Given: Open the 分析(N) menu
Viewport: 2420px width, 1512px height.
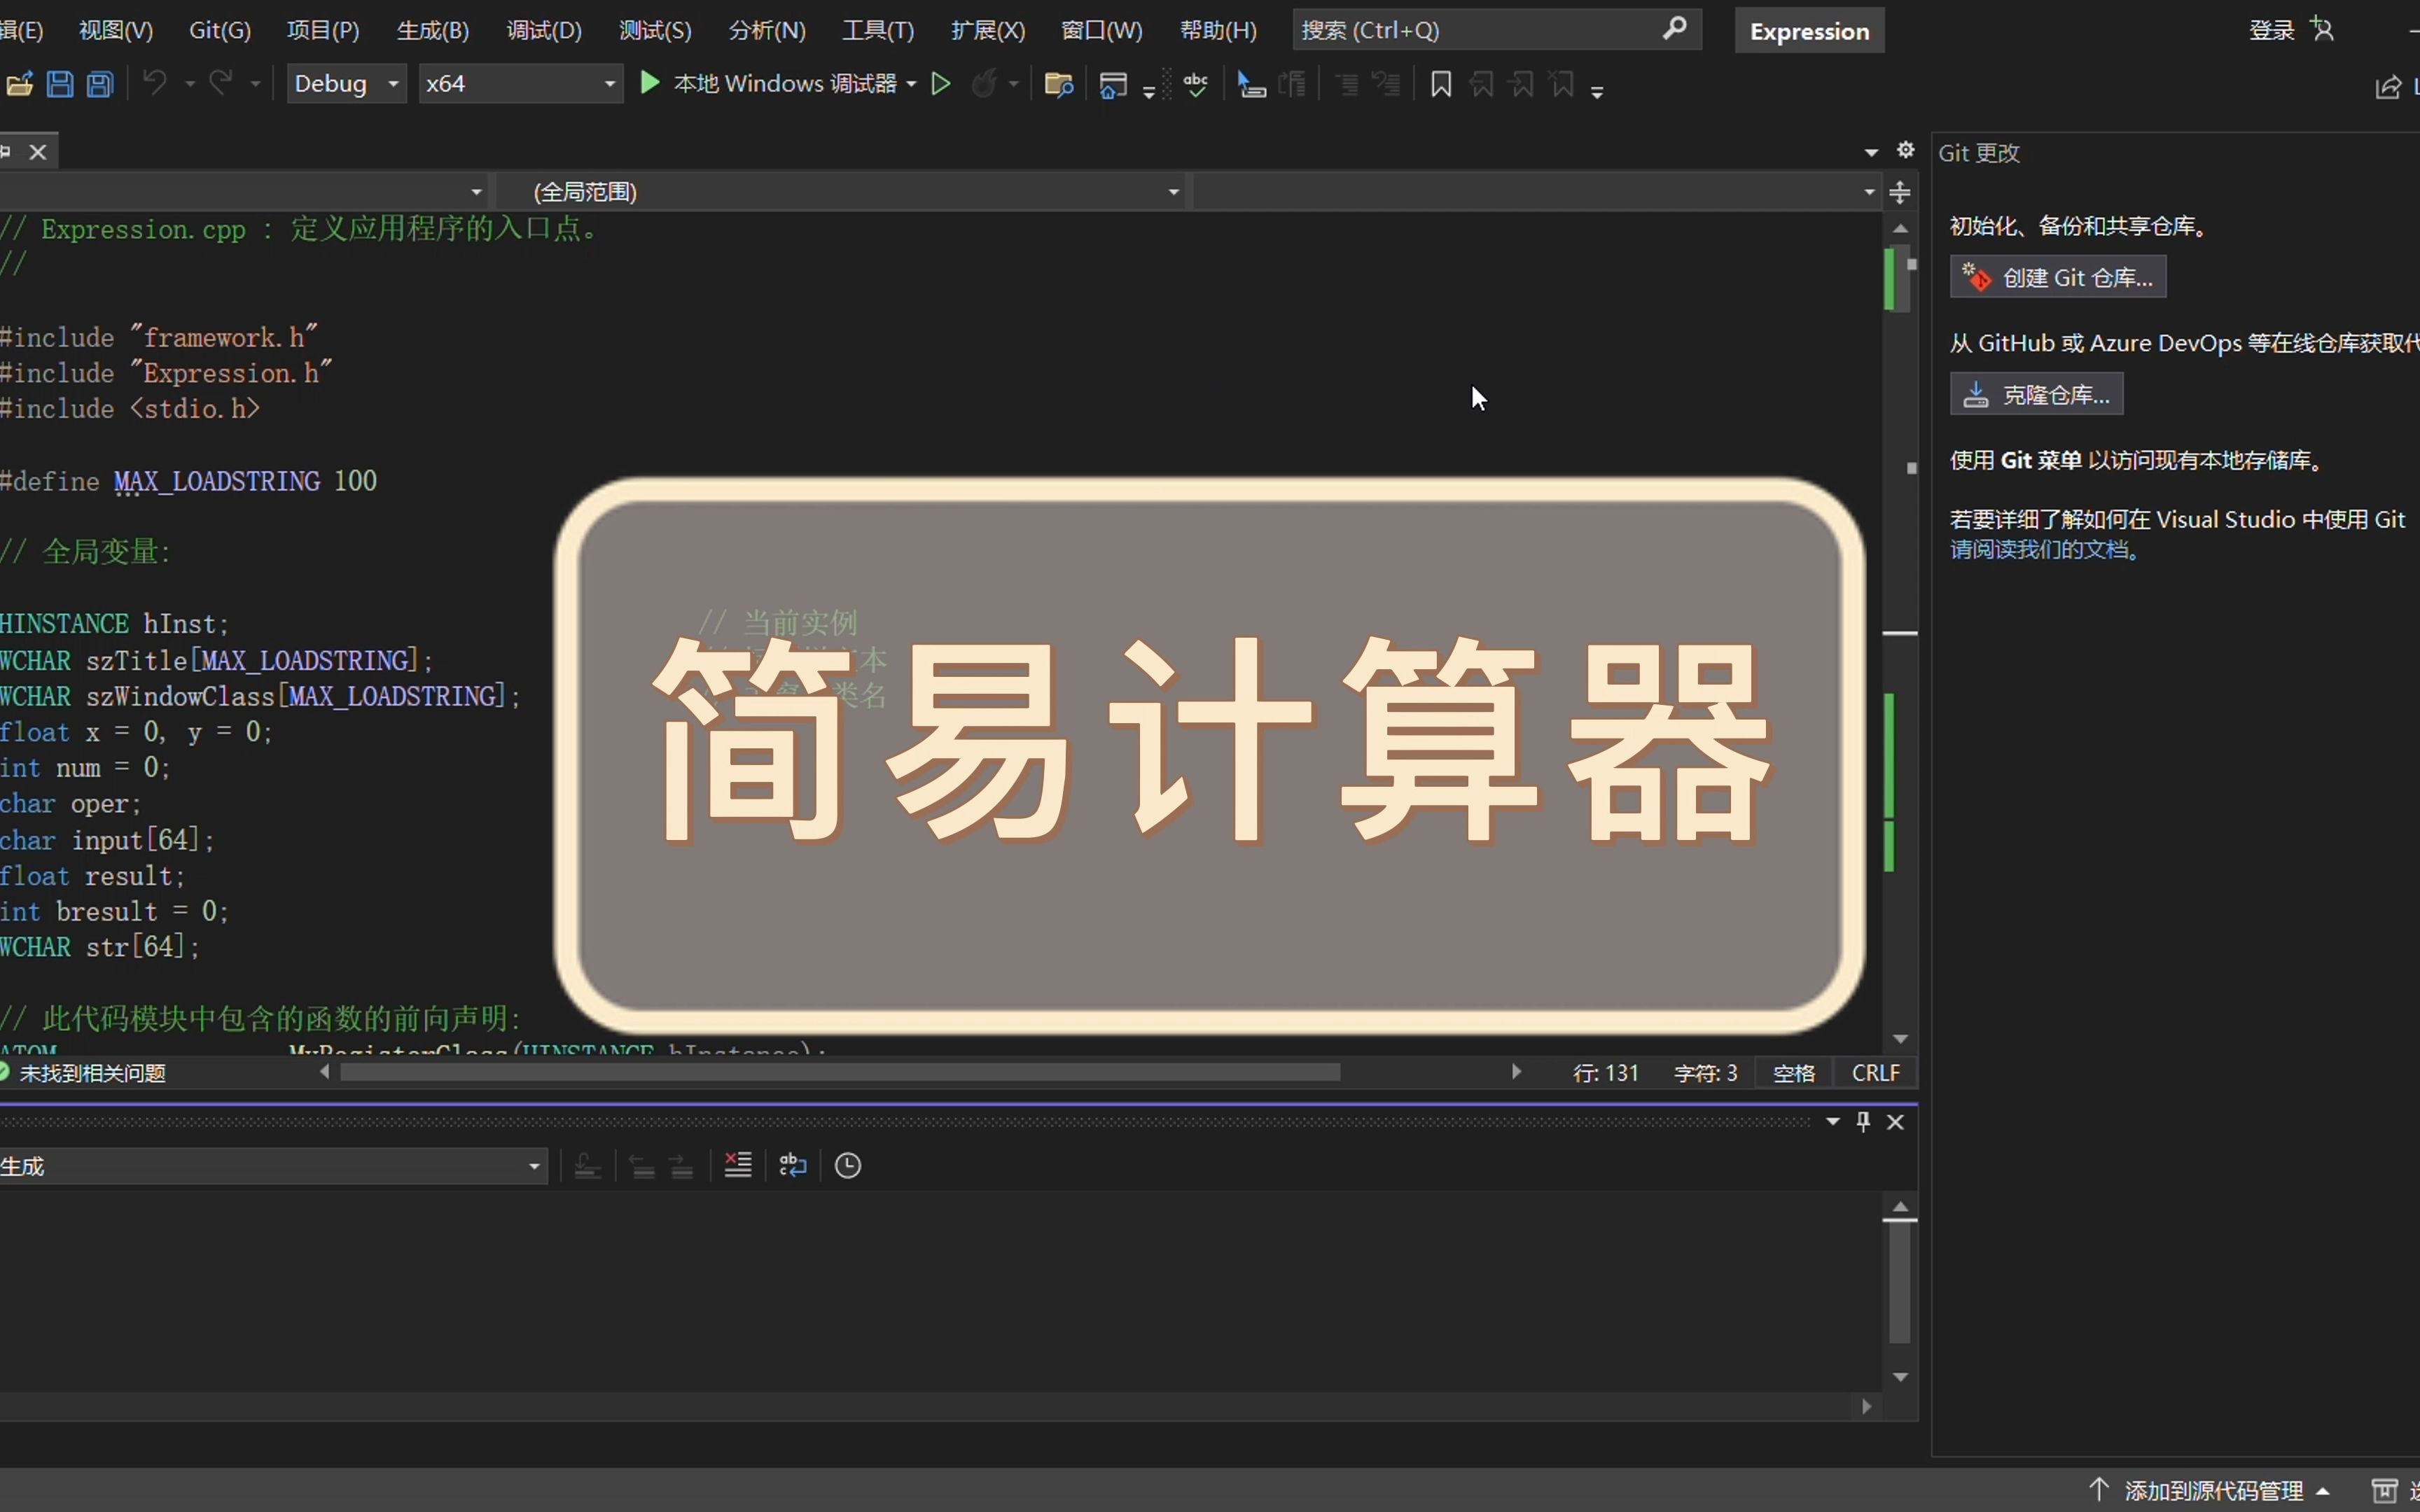Looking at the screenshot, I should click(767, 30).
